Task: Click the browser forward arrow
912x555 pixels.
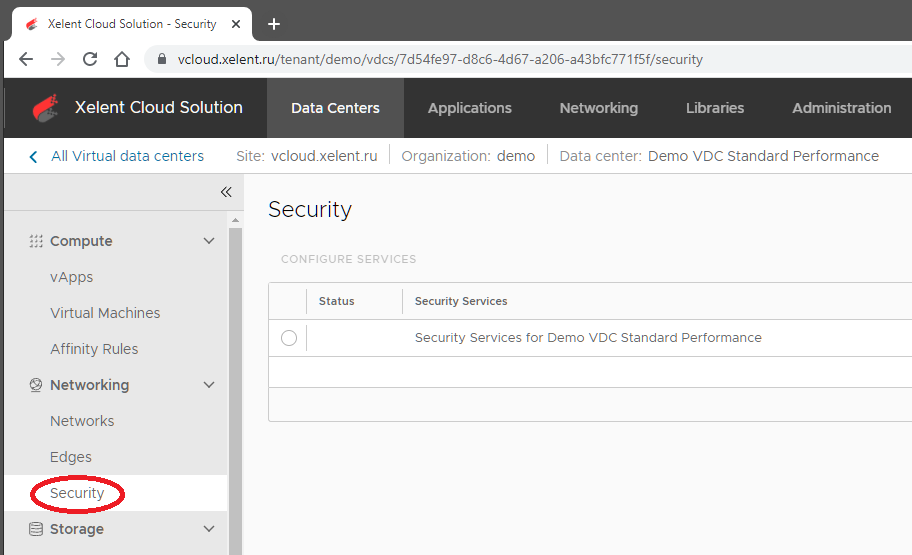Action: [58, 59]
